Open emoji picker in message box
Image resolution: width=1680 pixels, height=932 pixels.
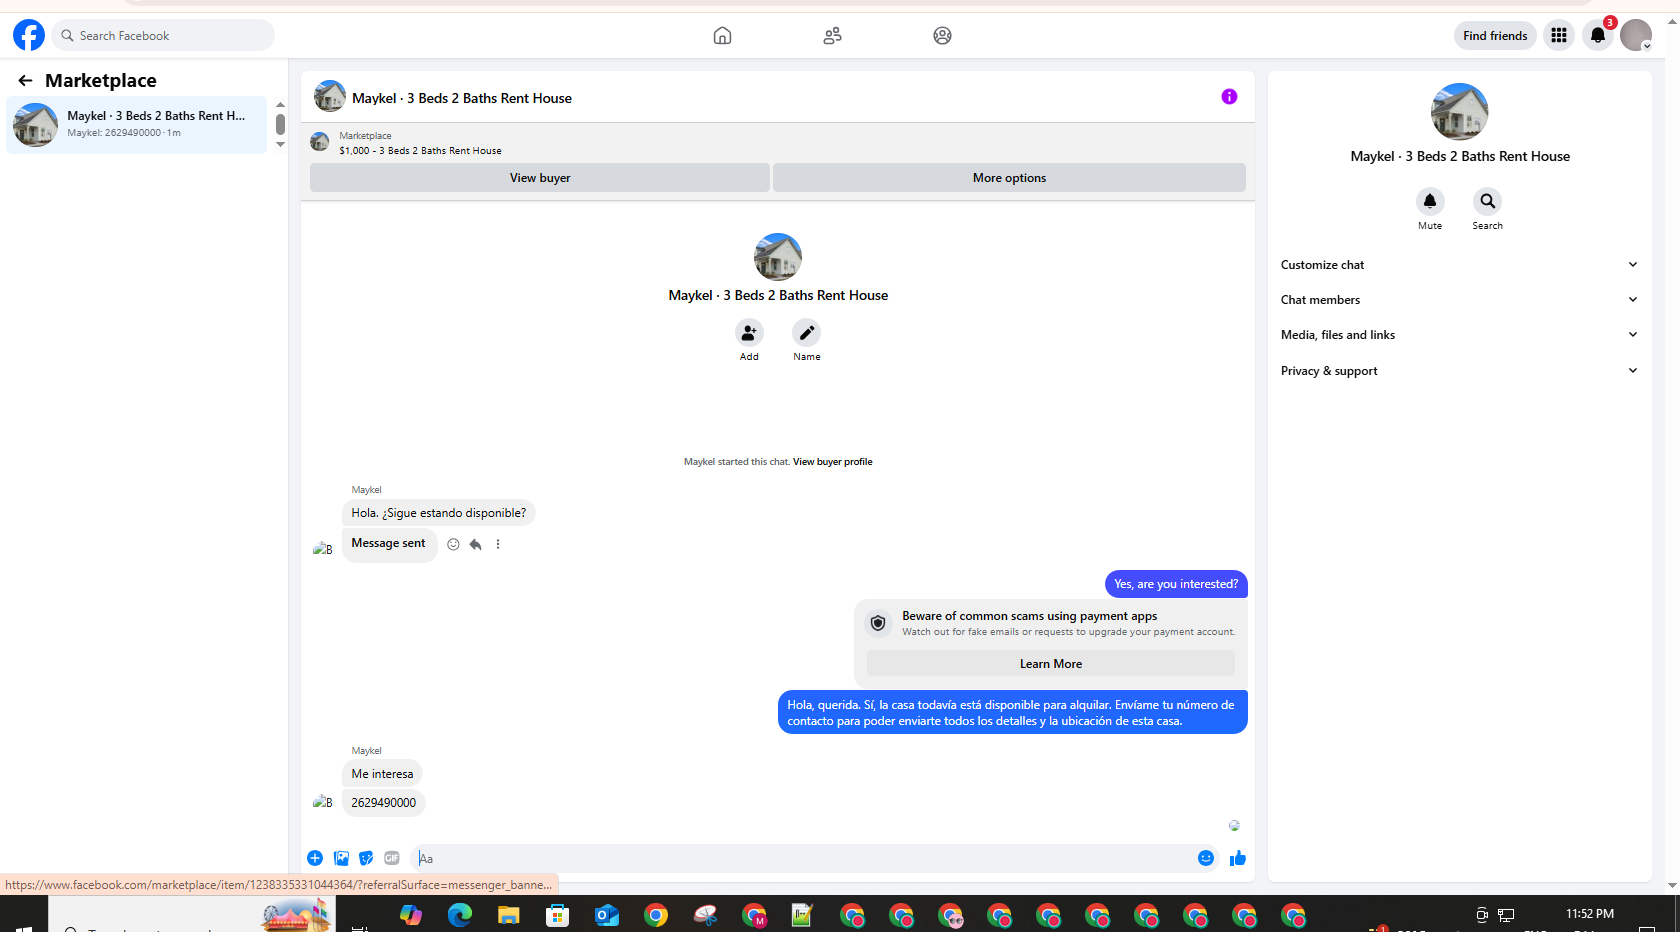[x=1206, y=858]
